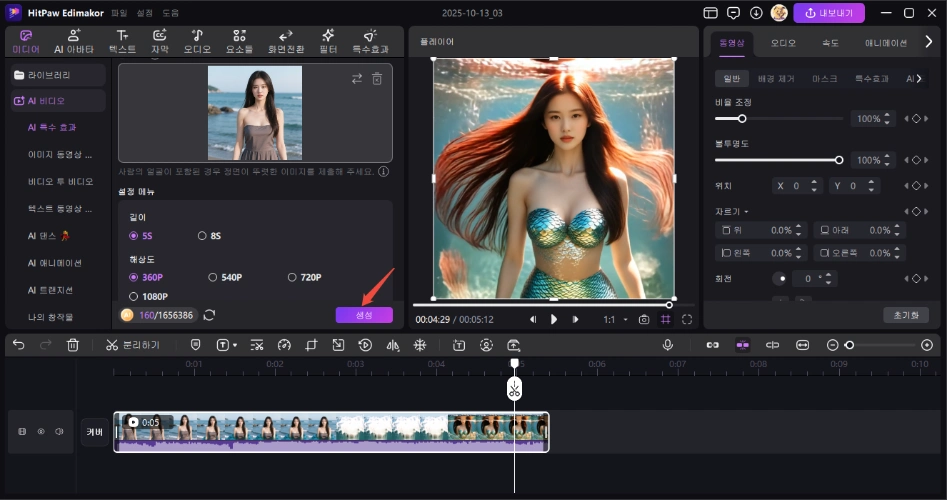Image resolution: width=947 pixels, height=500 pixels.
Task: Choose 1080P resolution
Action: (149, 296)
